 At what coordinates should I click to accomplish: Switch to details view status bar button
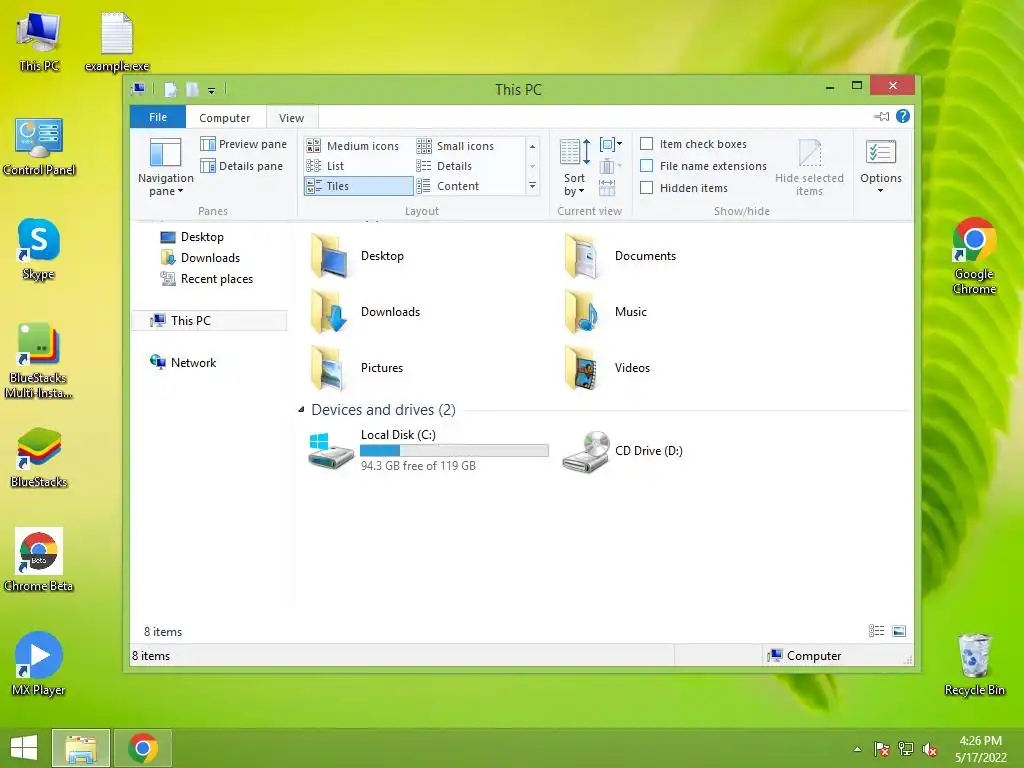coord(876,630)
